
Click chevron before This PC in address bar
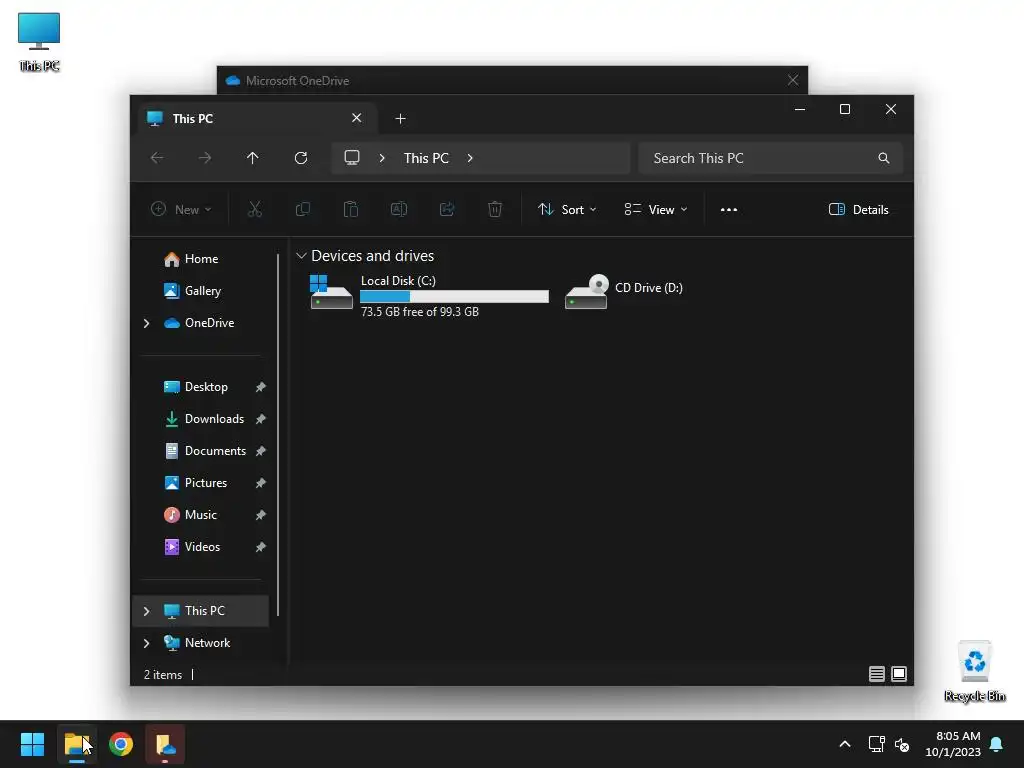click(382, 158)
